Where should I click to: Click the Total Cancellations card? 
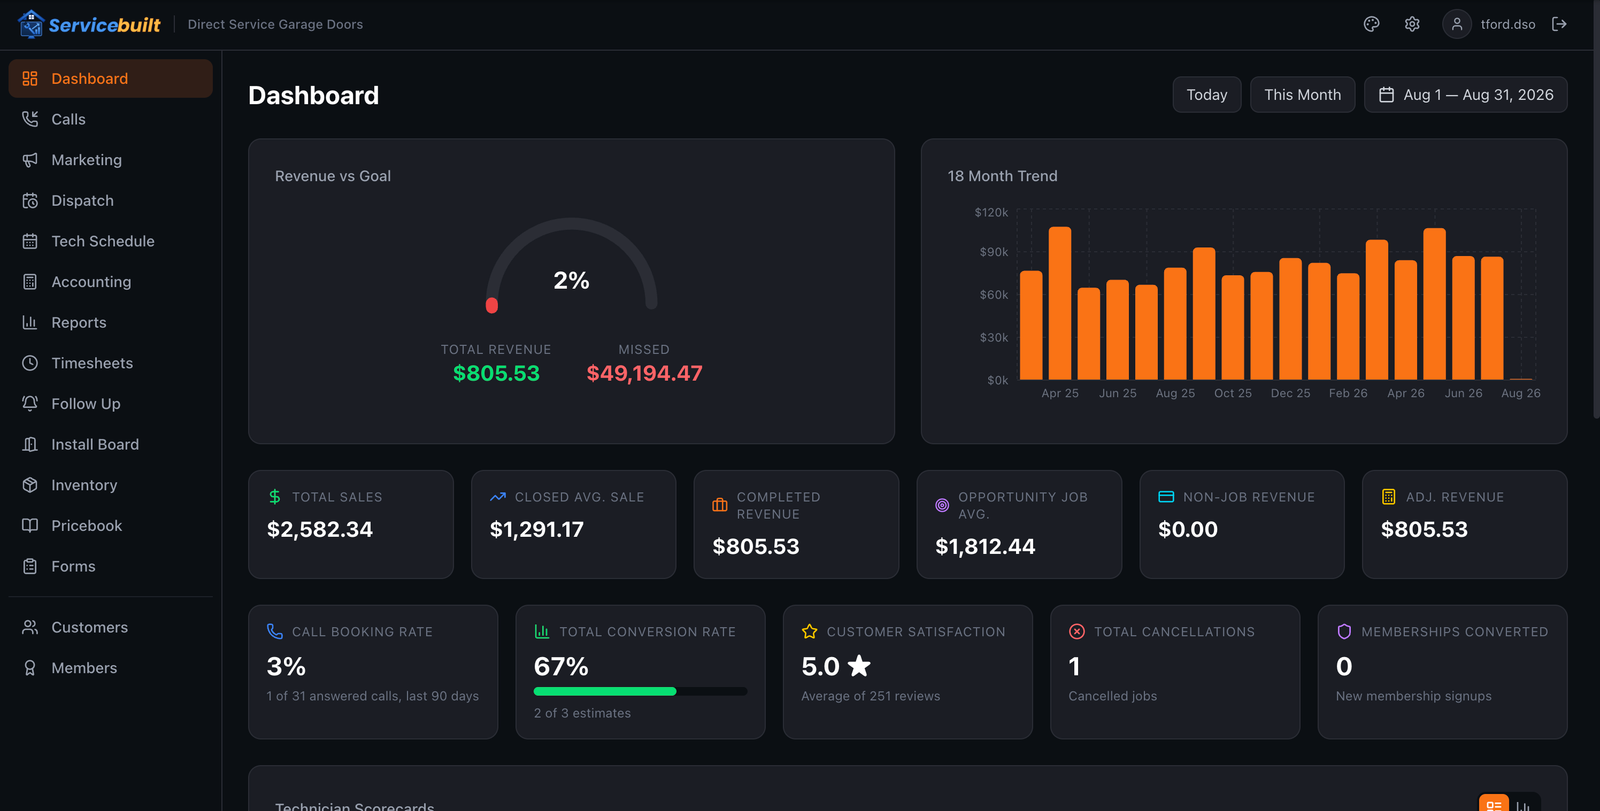pos(1175,672)
